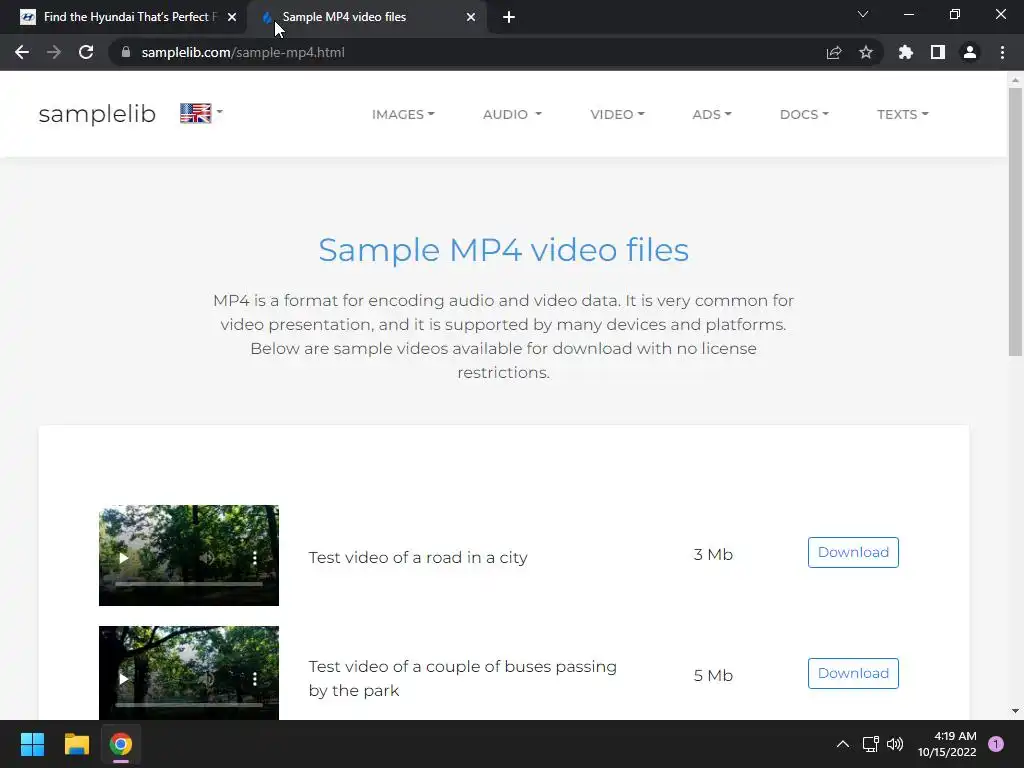Mute the road in a city video
This screenshot has width=1024, height=768.
[207, 558]
